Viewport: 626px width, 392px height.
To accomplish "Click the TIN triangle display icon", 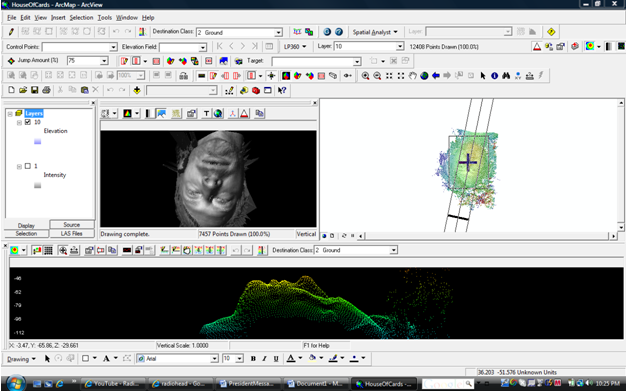I will (x=537, y=47).
